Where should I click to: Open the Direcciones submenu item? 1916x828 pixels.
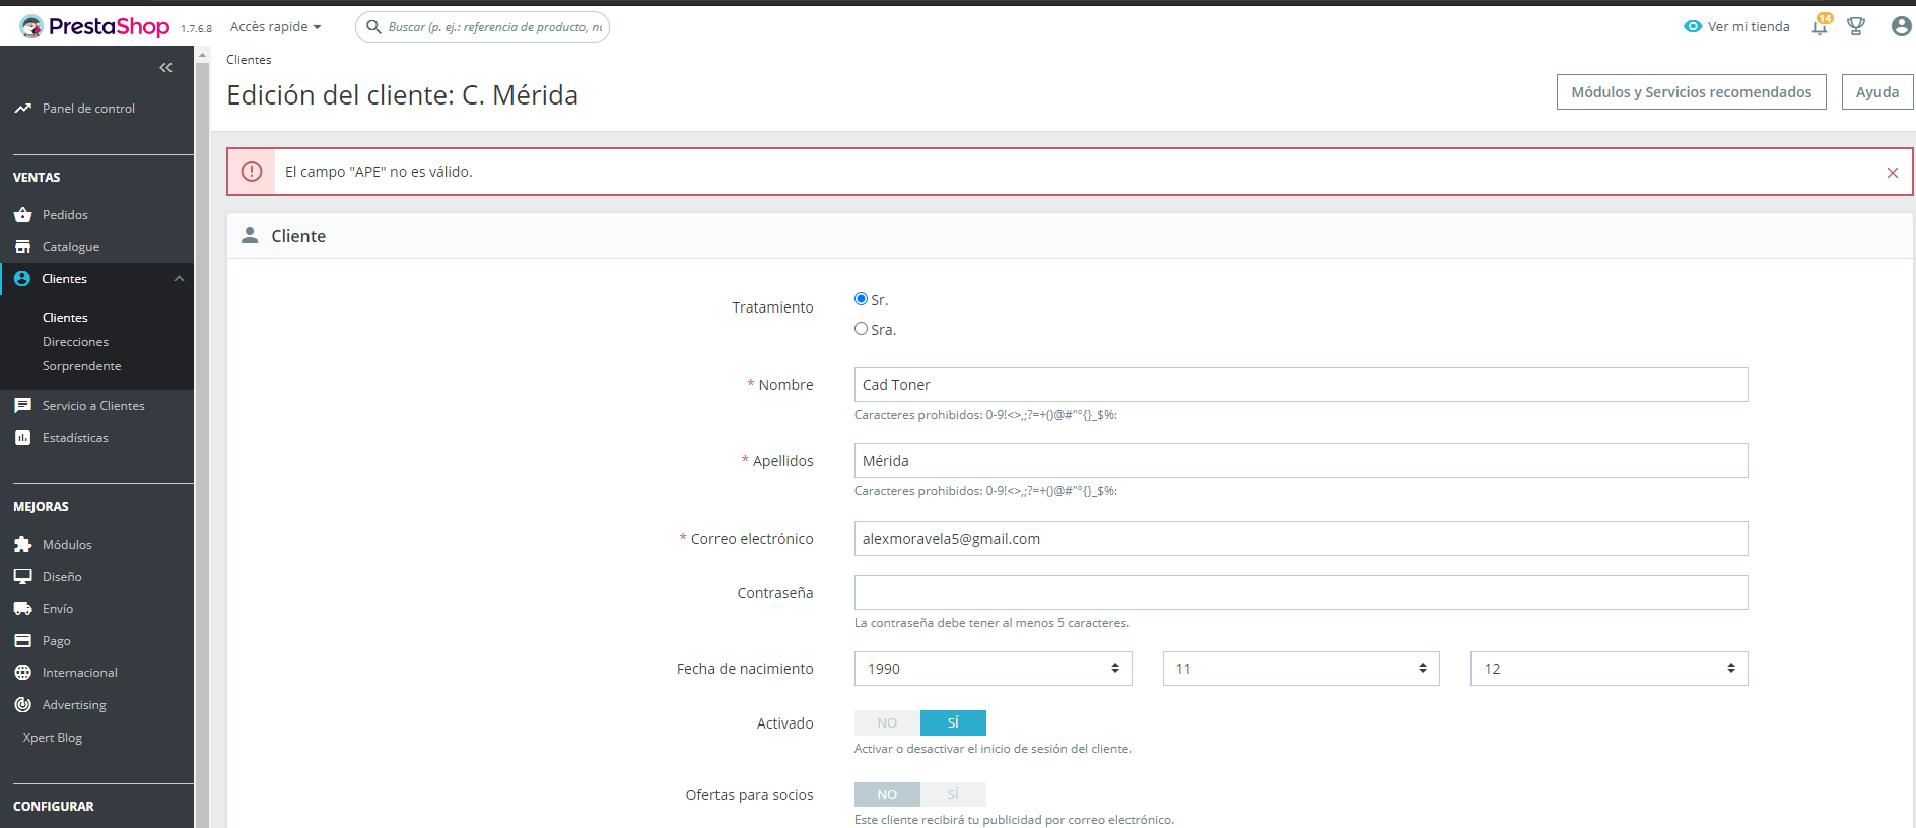pos(76,341)
